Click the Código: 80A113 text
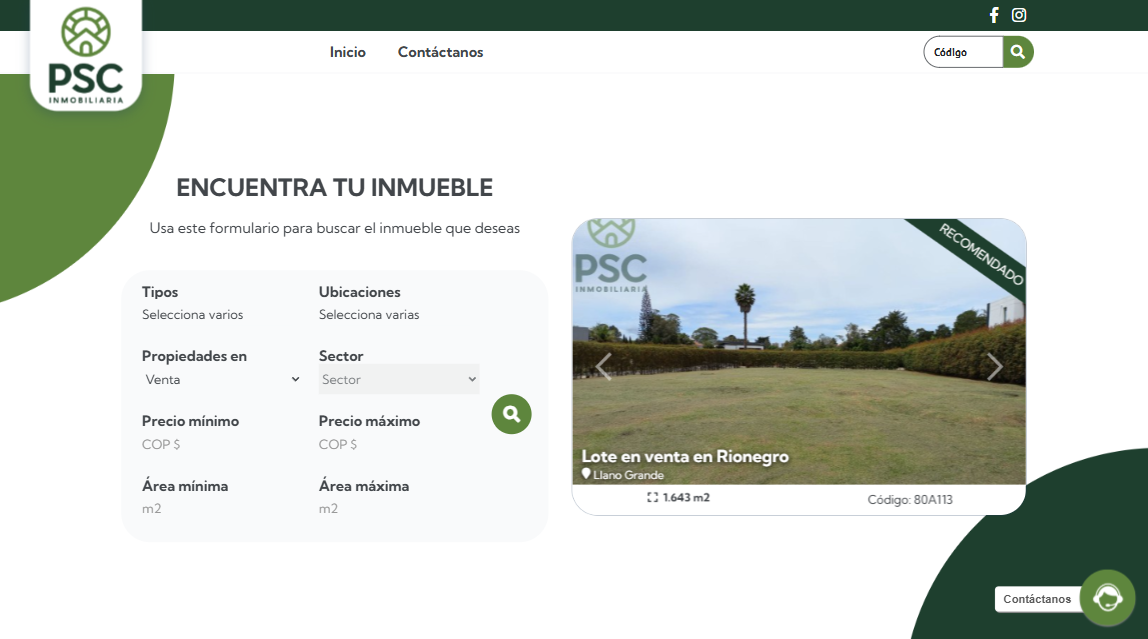The image size is (1148, 639). [x=909, y=500]
